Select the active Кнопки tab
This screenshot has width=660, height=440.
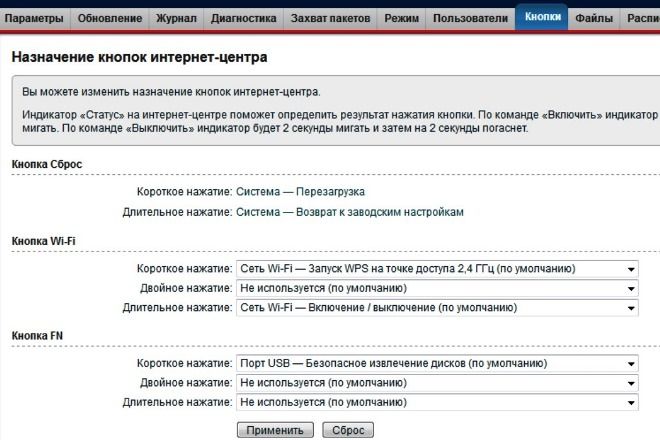tap(542, 17)
